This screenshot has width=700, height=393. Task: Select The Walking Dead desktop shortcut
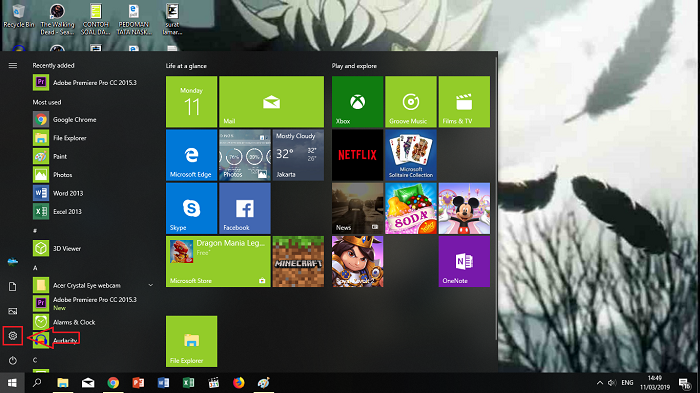(57, 19)
